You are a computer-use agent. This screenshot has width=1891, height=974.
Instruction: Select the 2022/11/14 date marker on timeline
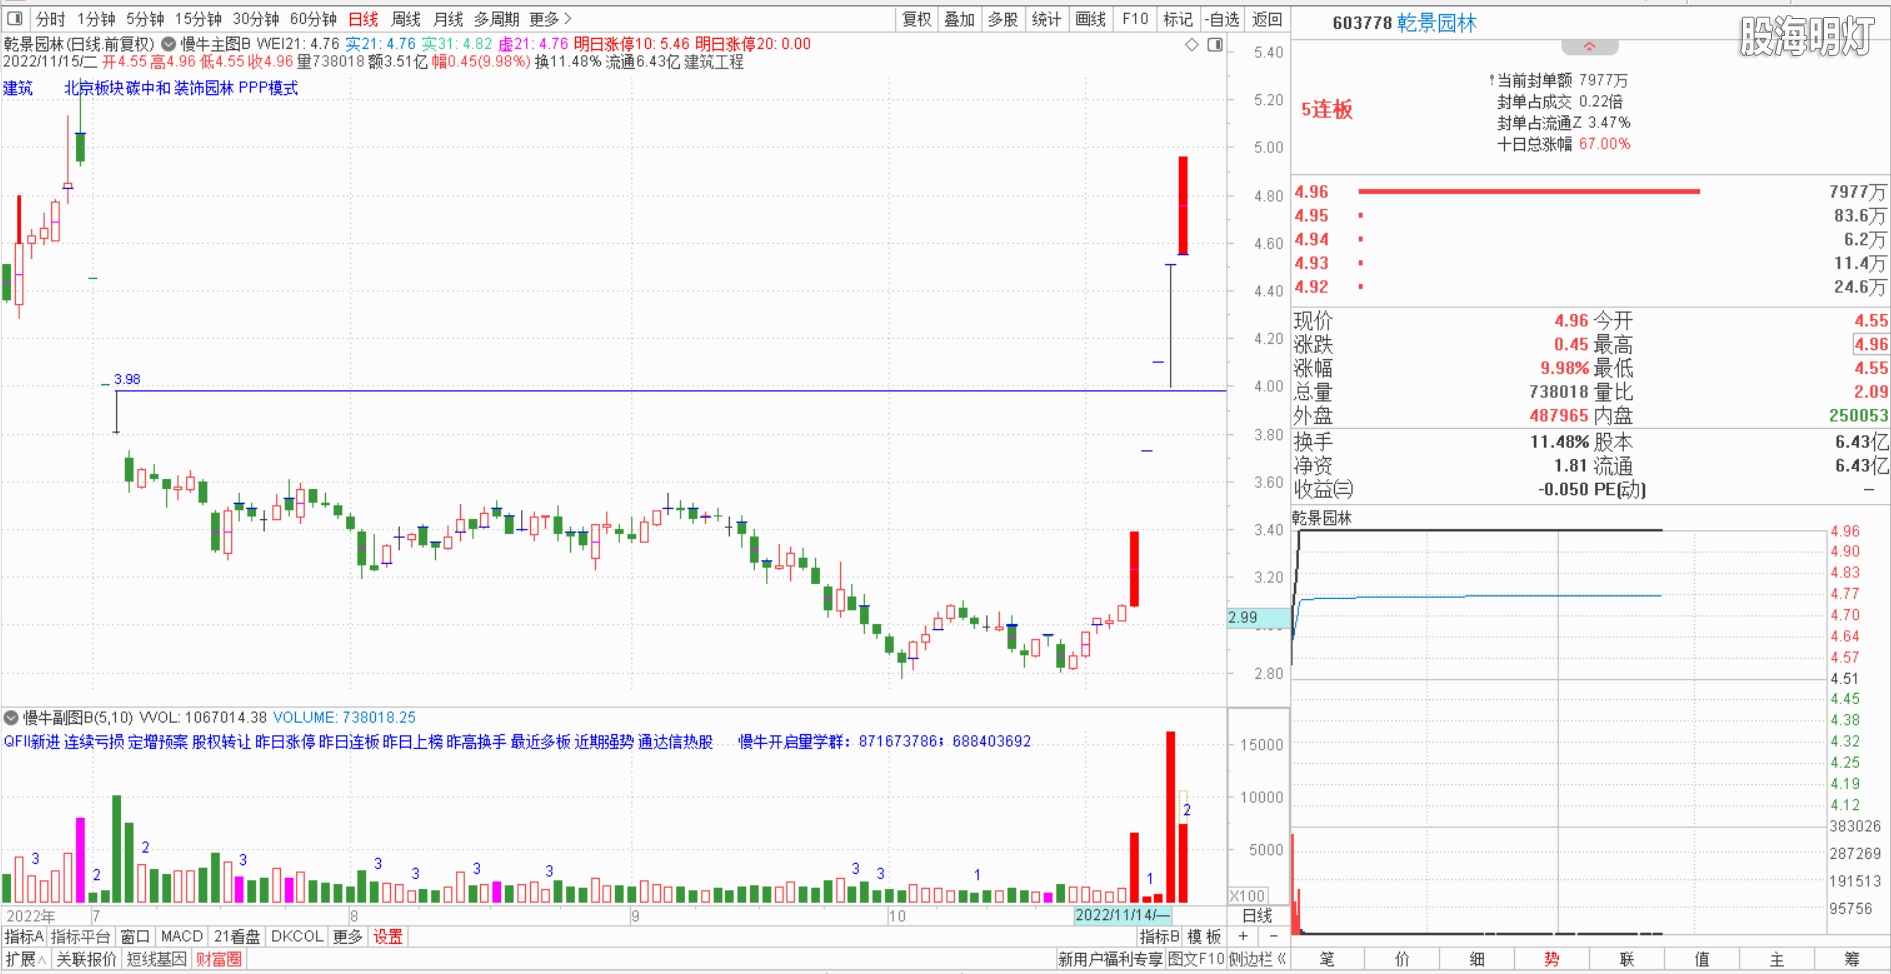coord(1120,915)
